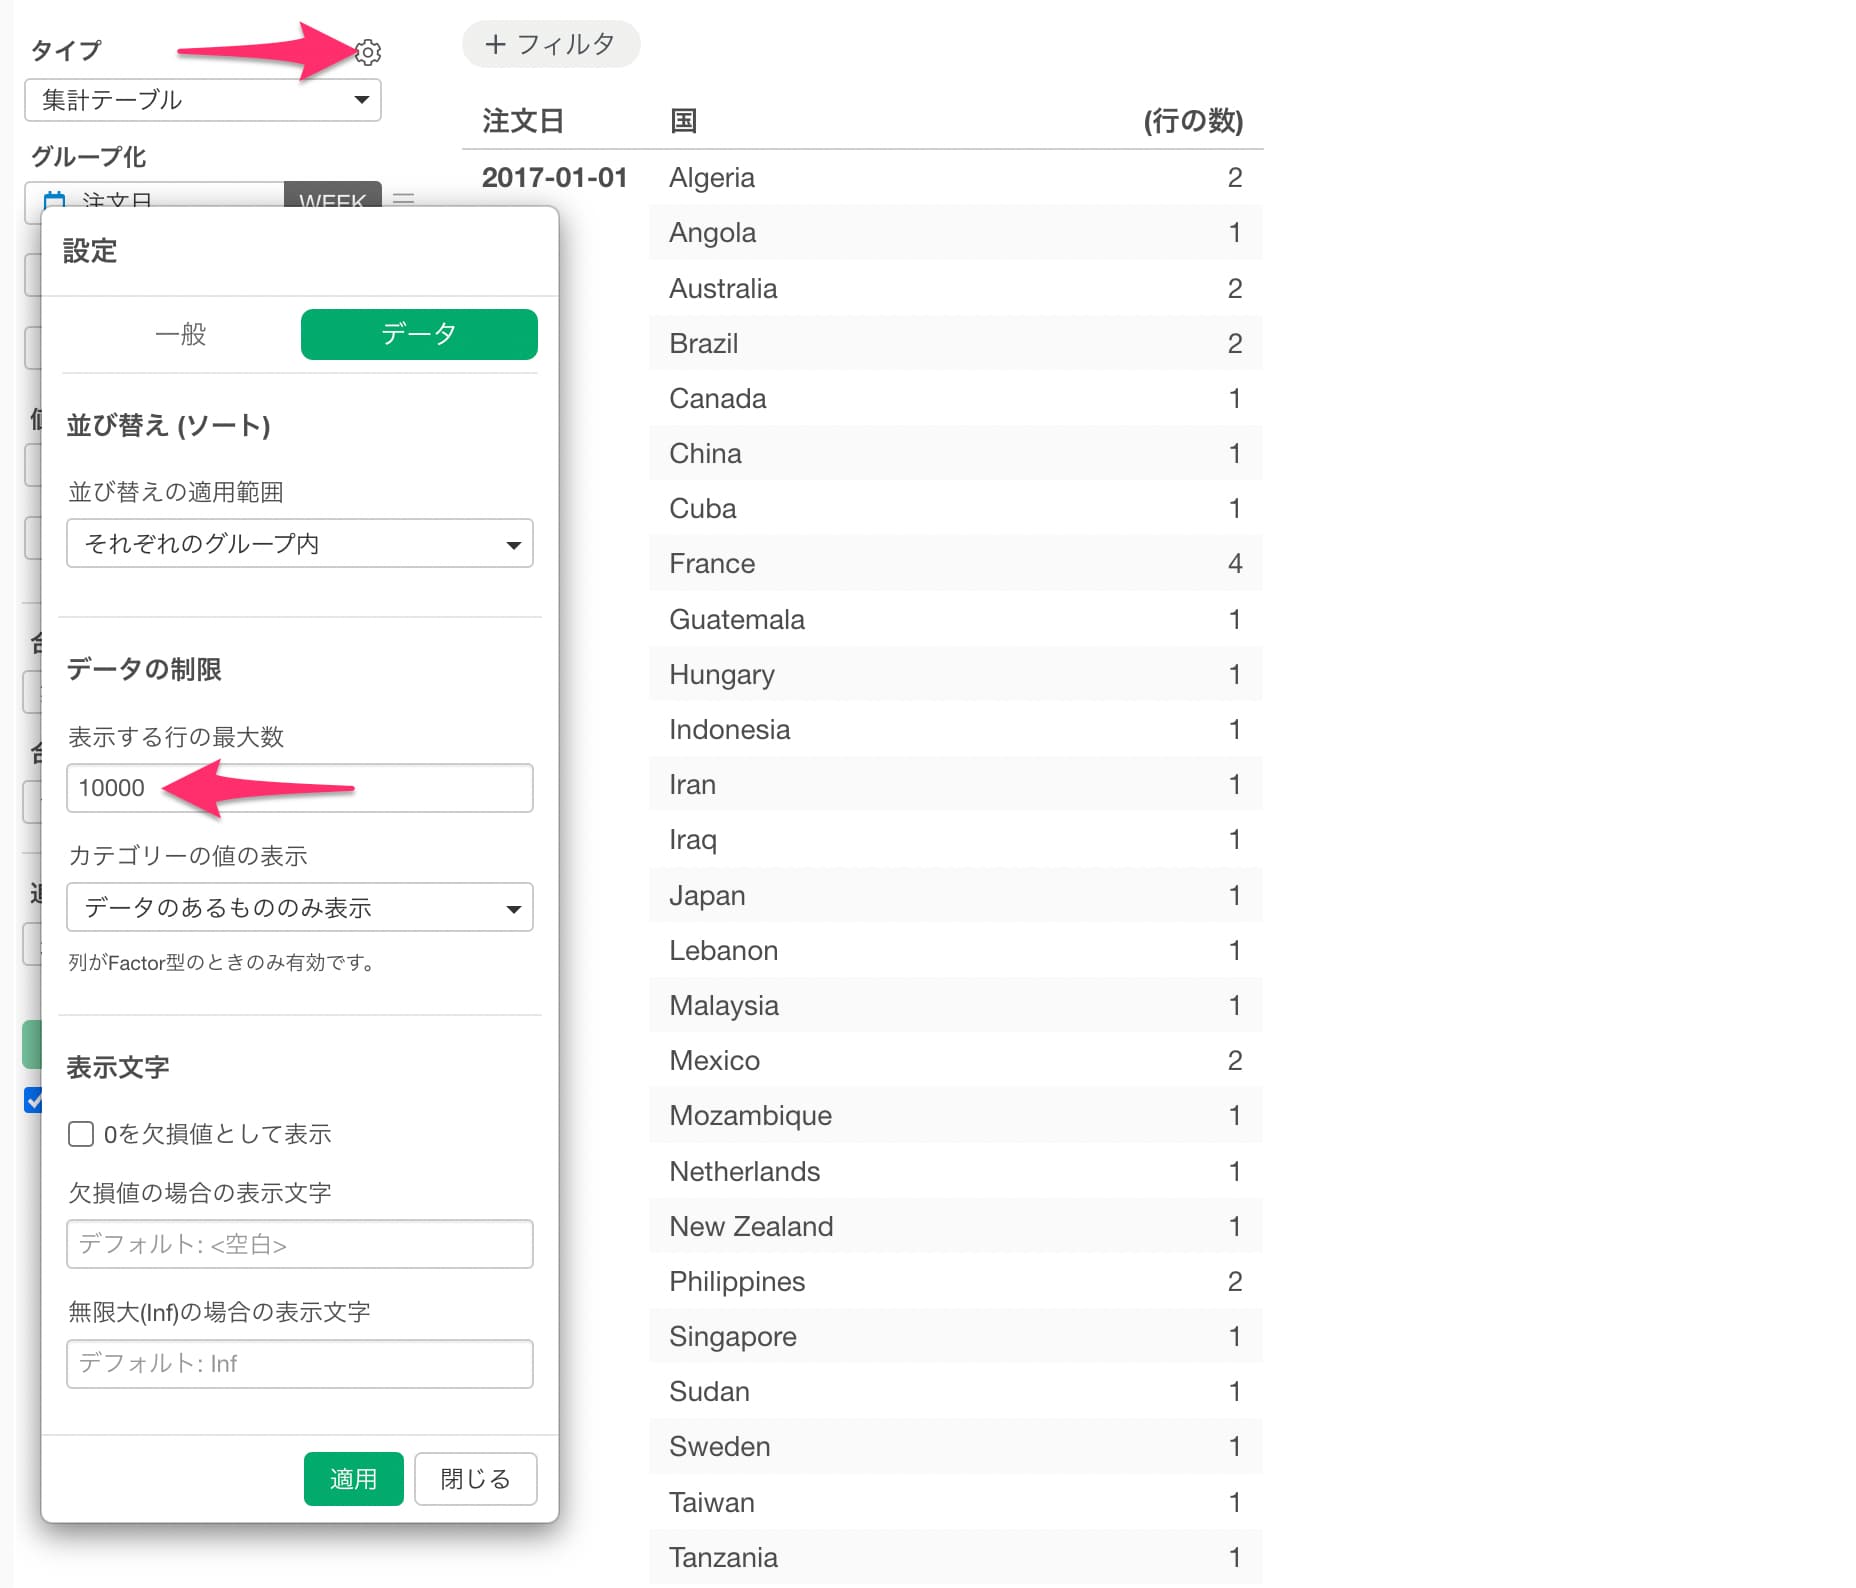Click the 表示する行の最大数 field showing 10000
This screenshot has height=1588, width=1856.
pyautogui.click(x=299, y=788)
